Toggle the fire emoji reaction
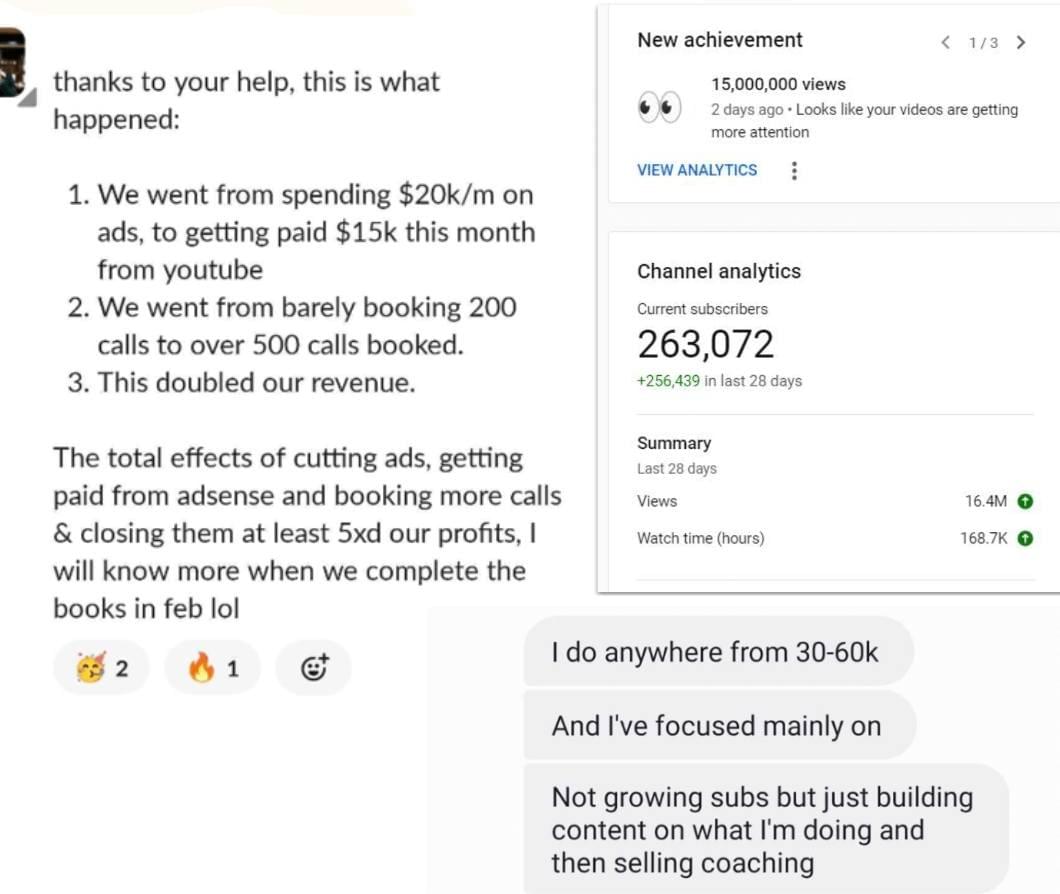This screenshot has height=894, width=1060. (x=212, y=668)
